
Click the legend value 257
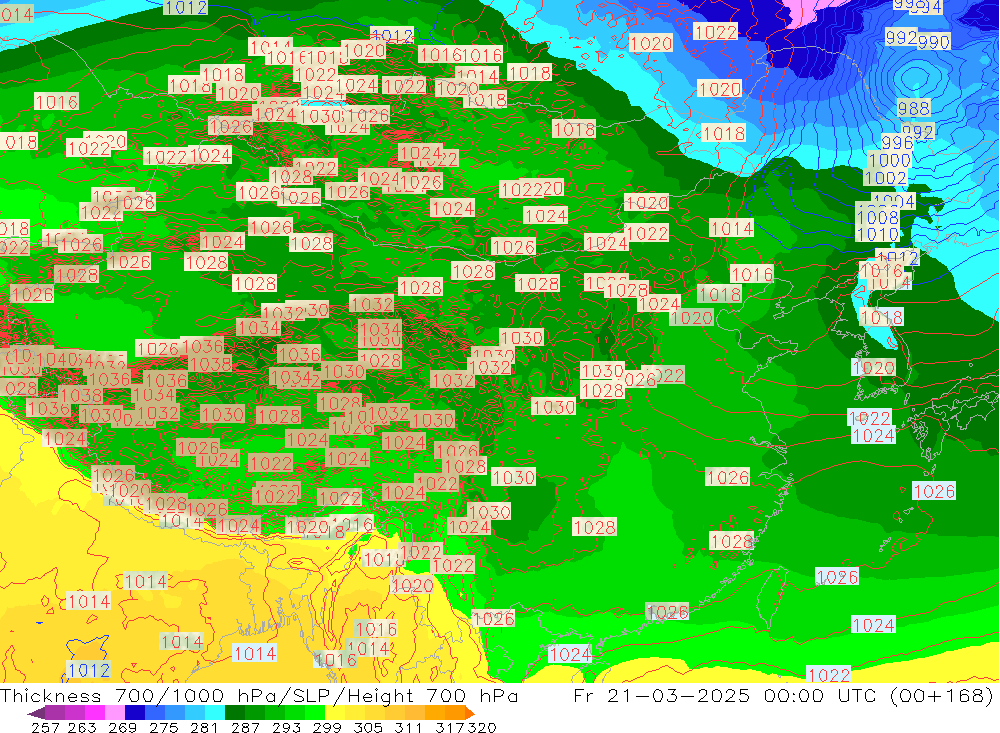pyautogui.click(x=45, y=727)
